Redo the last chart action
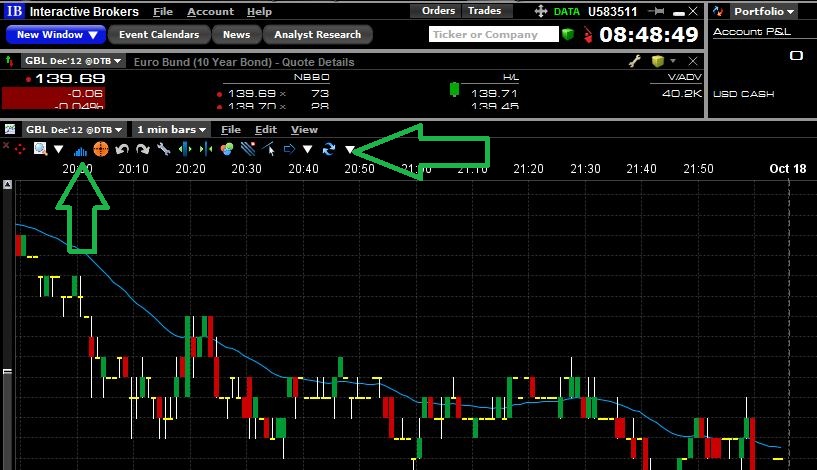The image size is (817, 470). 142,150
